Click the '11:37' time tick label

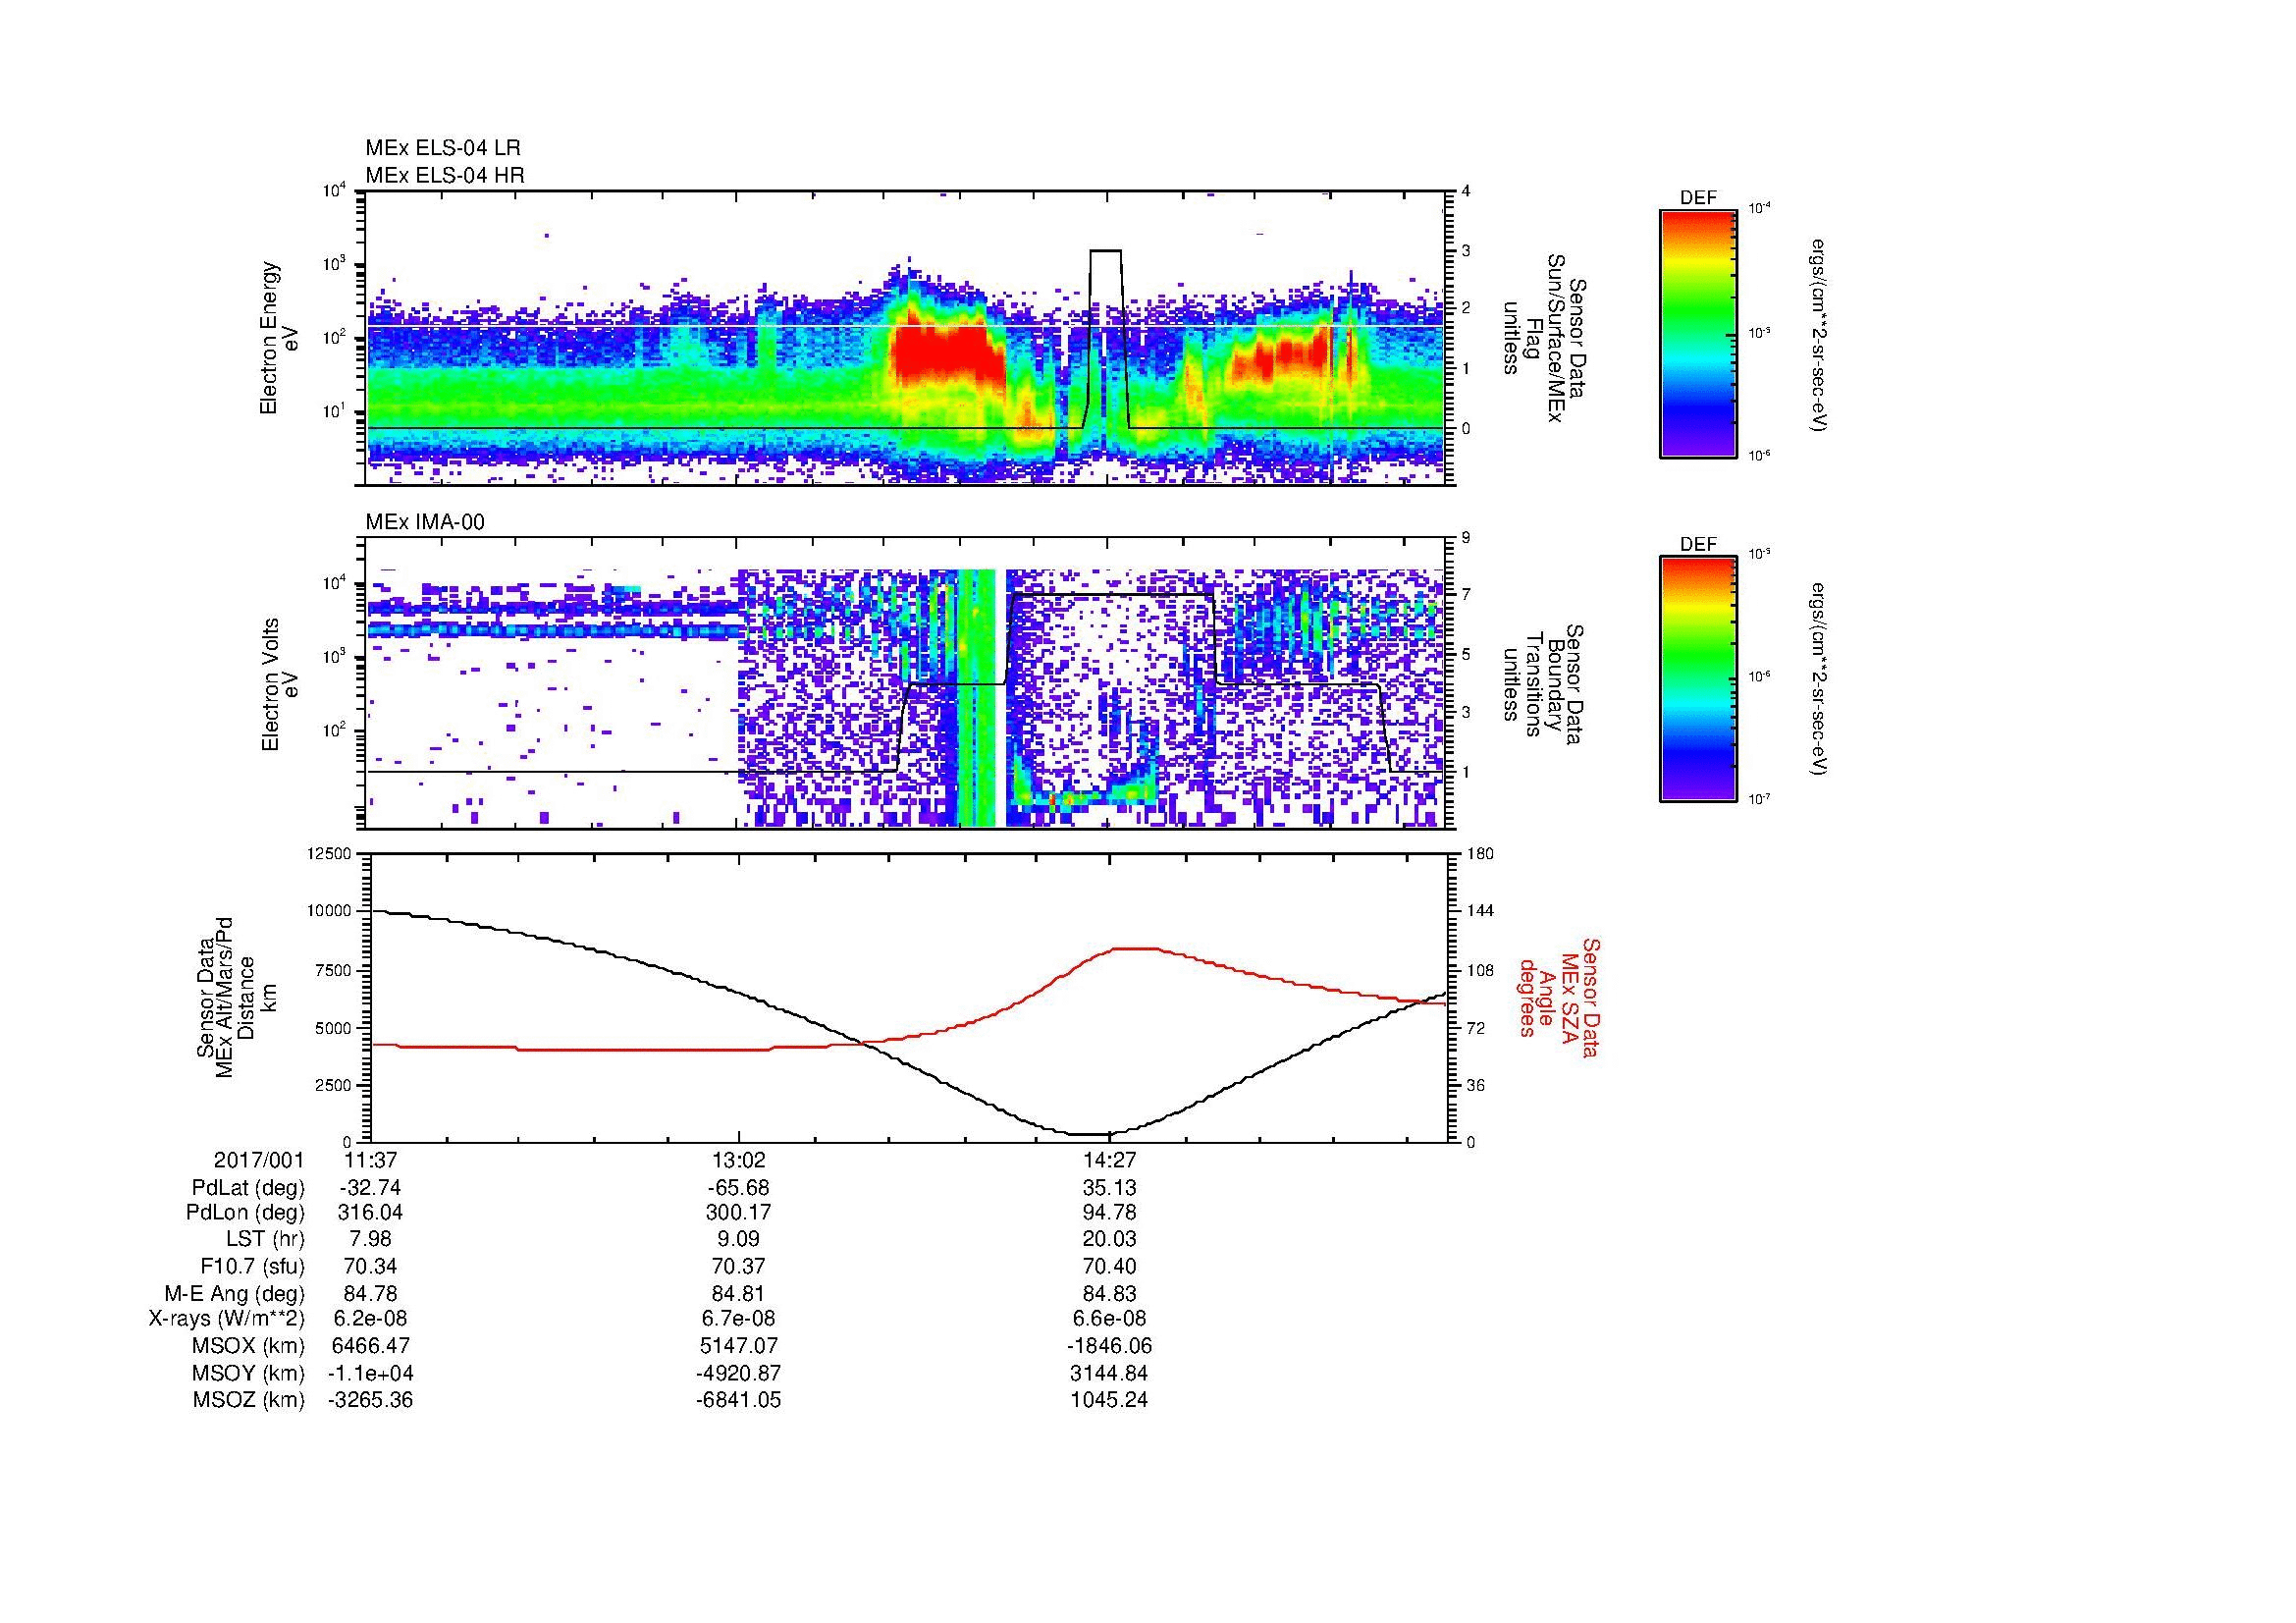point(370,1161)
